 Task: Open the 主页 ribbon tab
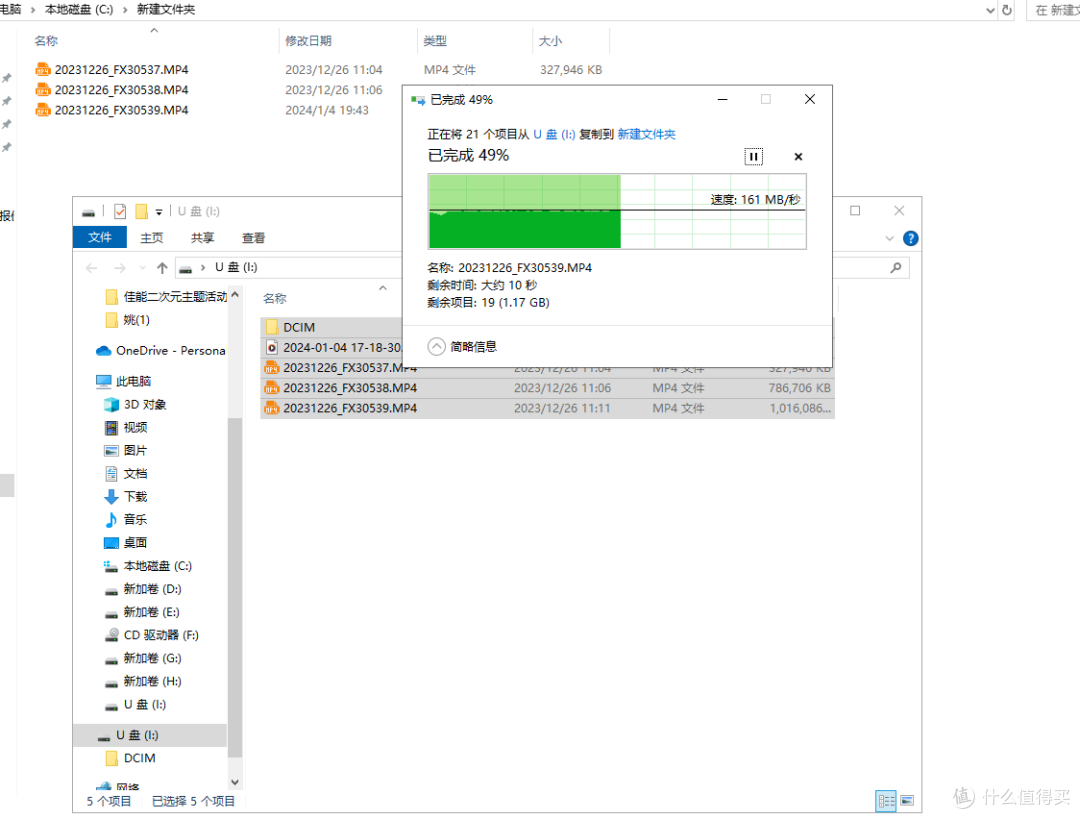(152, 238)
